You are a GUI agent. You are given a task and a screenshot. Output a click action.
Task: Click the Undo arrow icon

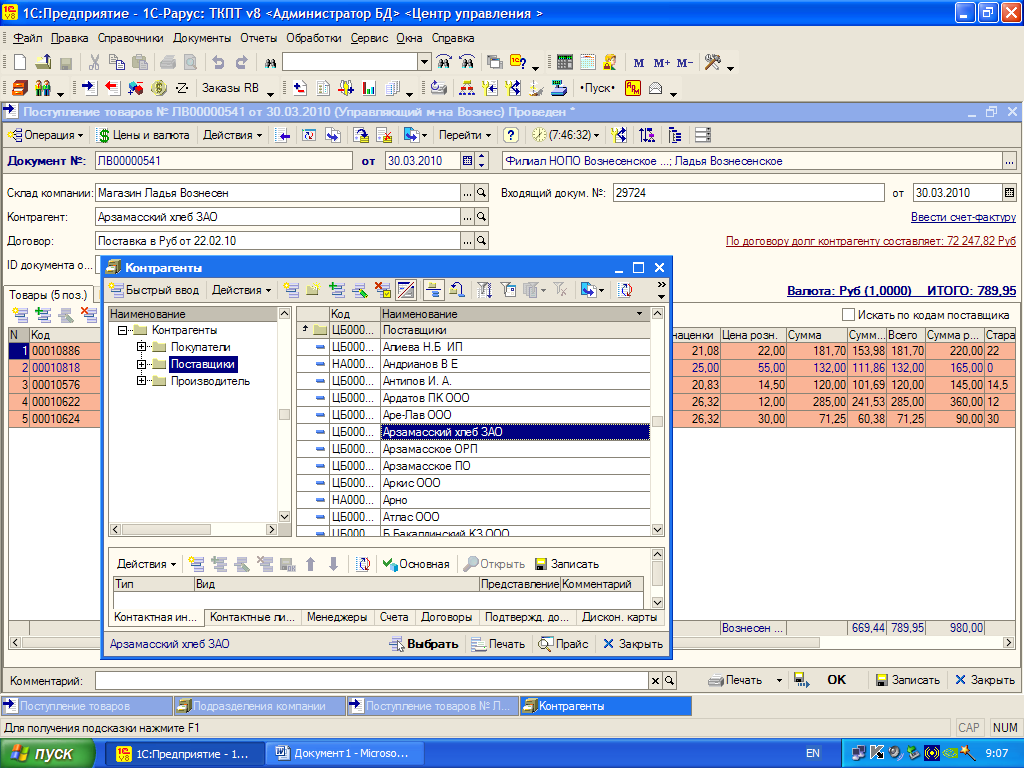point(218,62)
